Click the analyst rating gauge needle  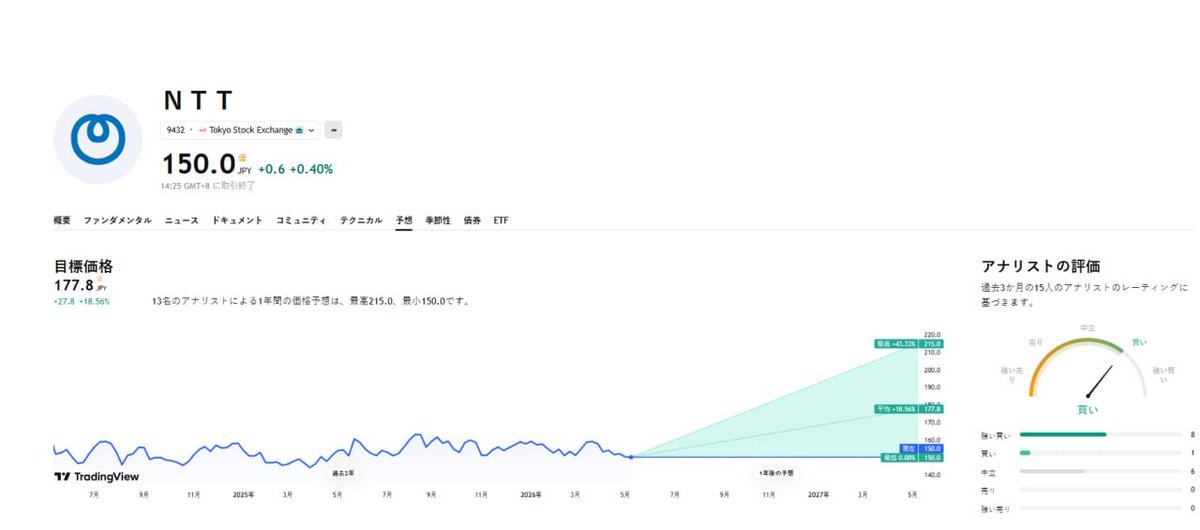tap(1099, 382)
